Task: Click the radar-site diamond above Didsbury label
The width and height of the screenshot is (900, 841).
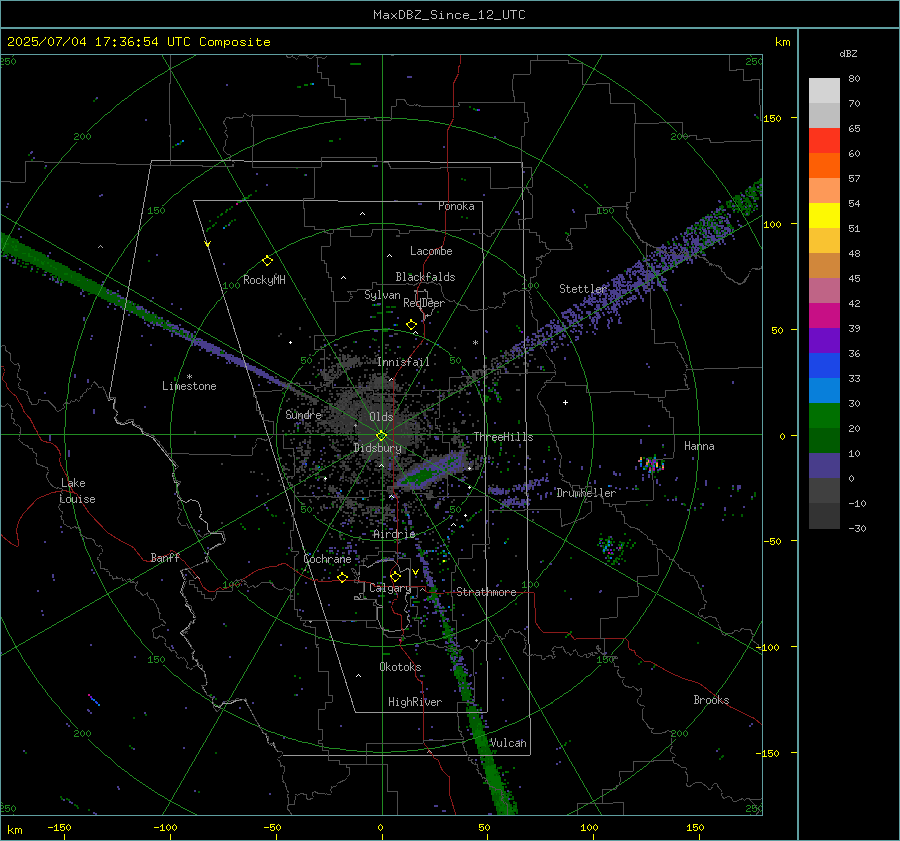Action: [x=381, y=436]
